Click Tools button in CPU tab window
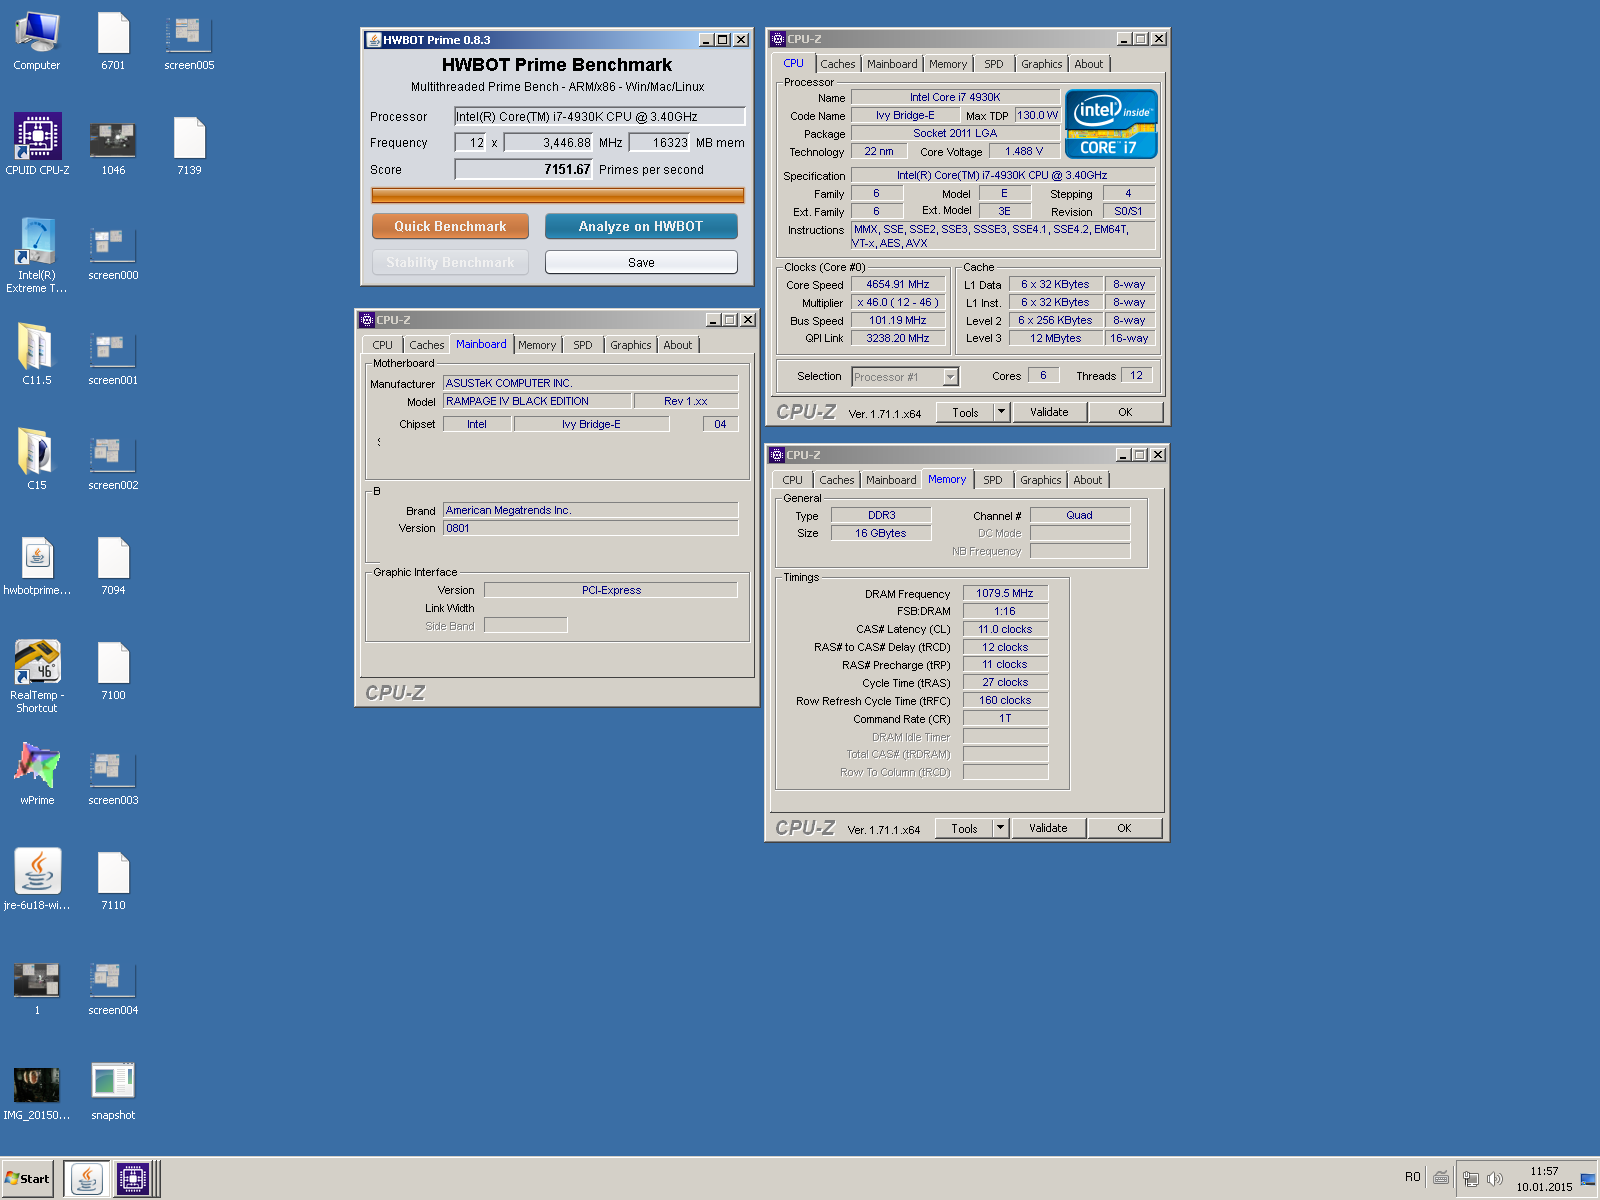Viewport: 1600px width, 1200px height. click(x=965, y=412)
